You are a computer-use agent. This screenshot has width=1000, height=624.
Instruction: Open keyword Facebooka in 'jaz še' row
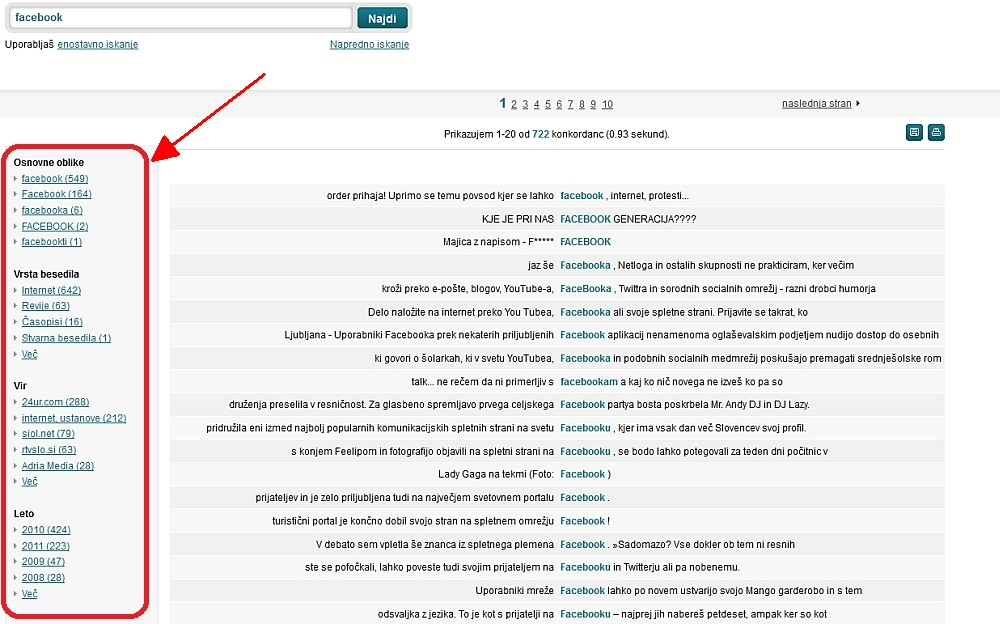coord(585,265)
